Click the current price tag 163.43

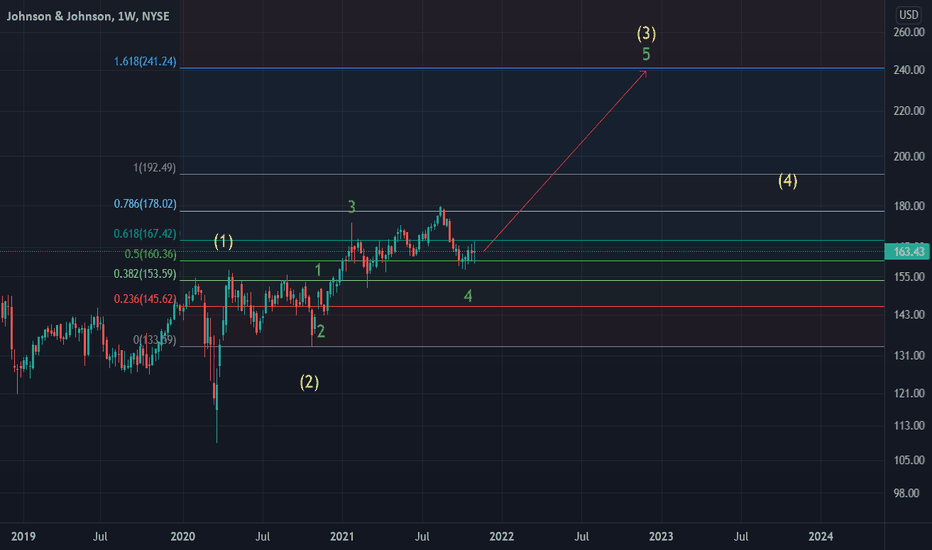[x=907, y=252]
